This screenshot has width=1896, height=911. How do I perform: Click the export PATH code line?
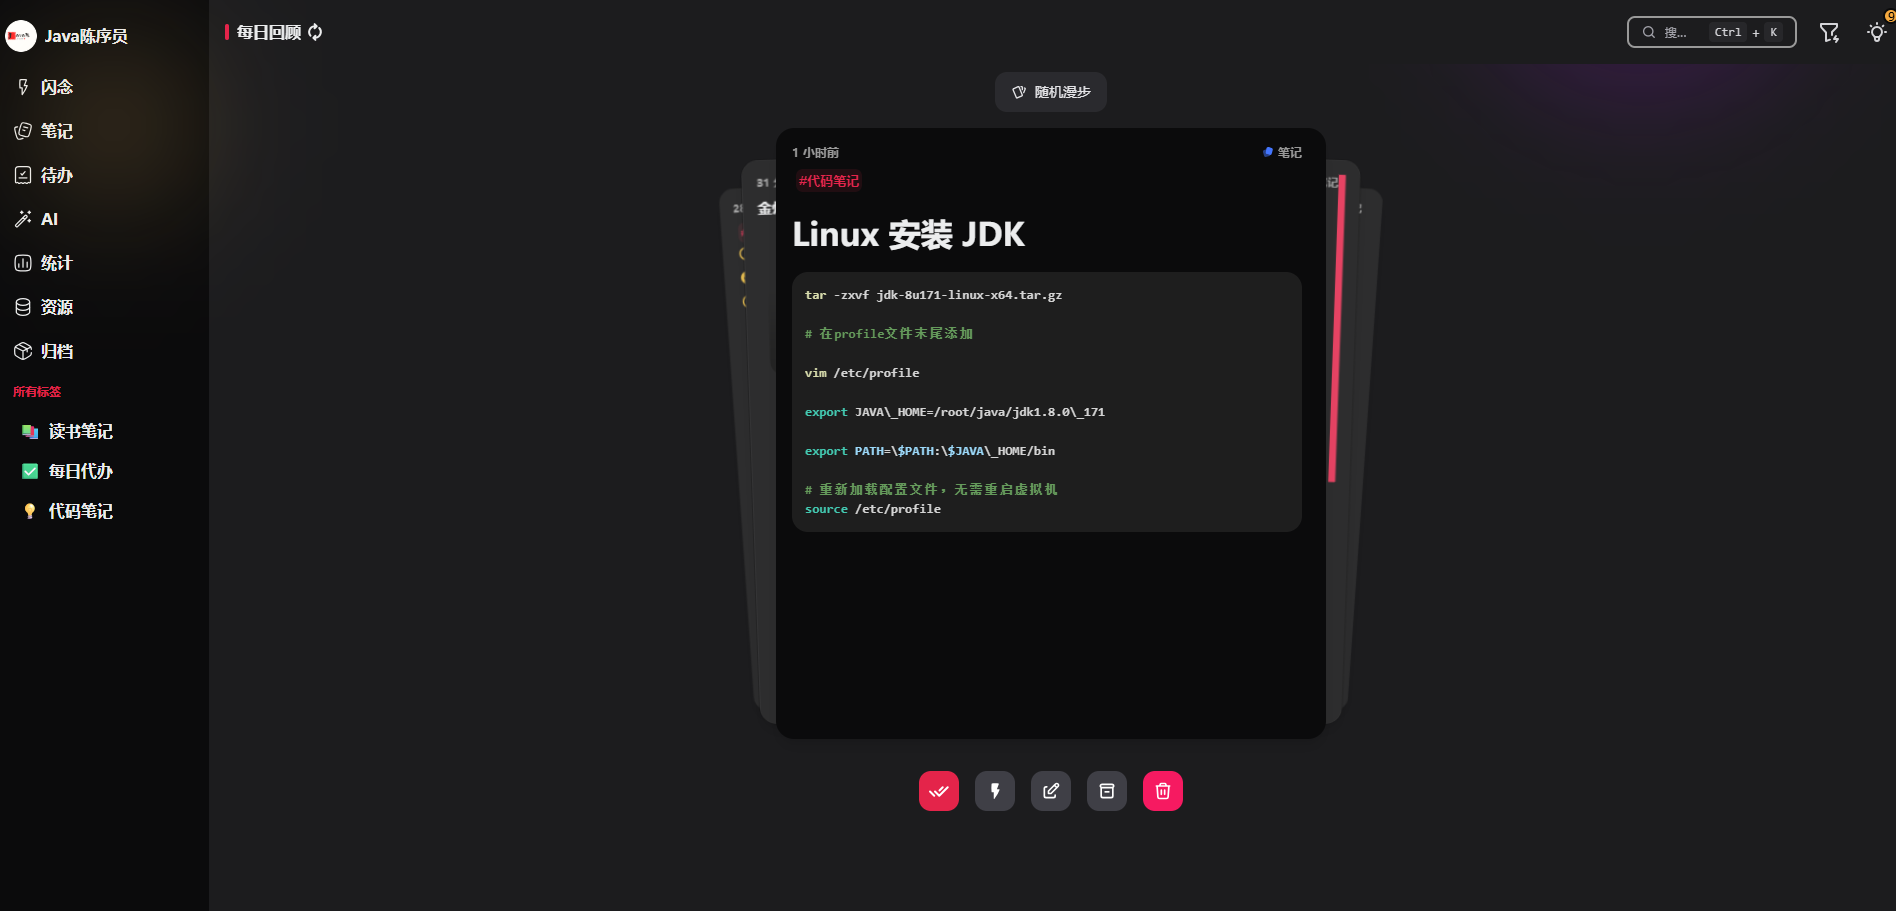pyautogui.click(x=930, y=451)
